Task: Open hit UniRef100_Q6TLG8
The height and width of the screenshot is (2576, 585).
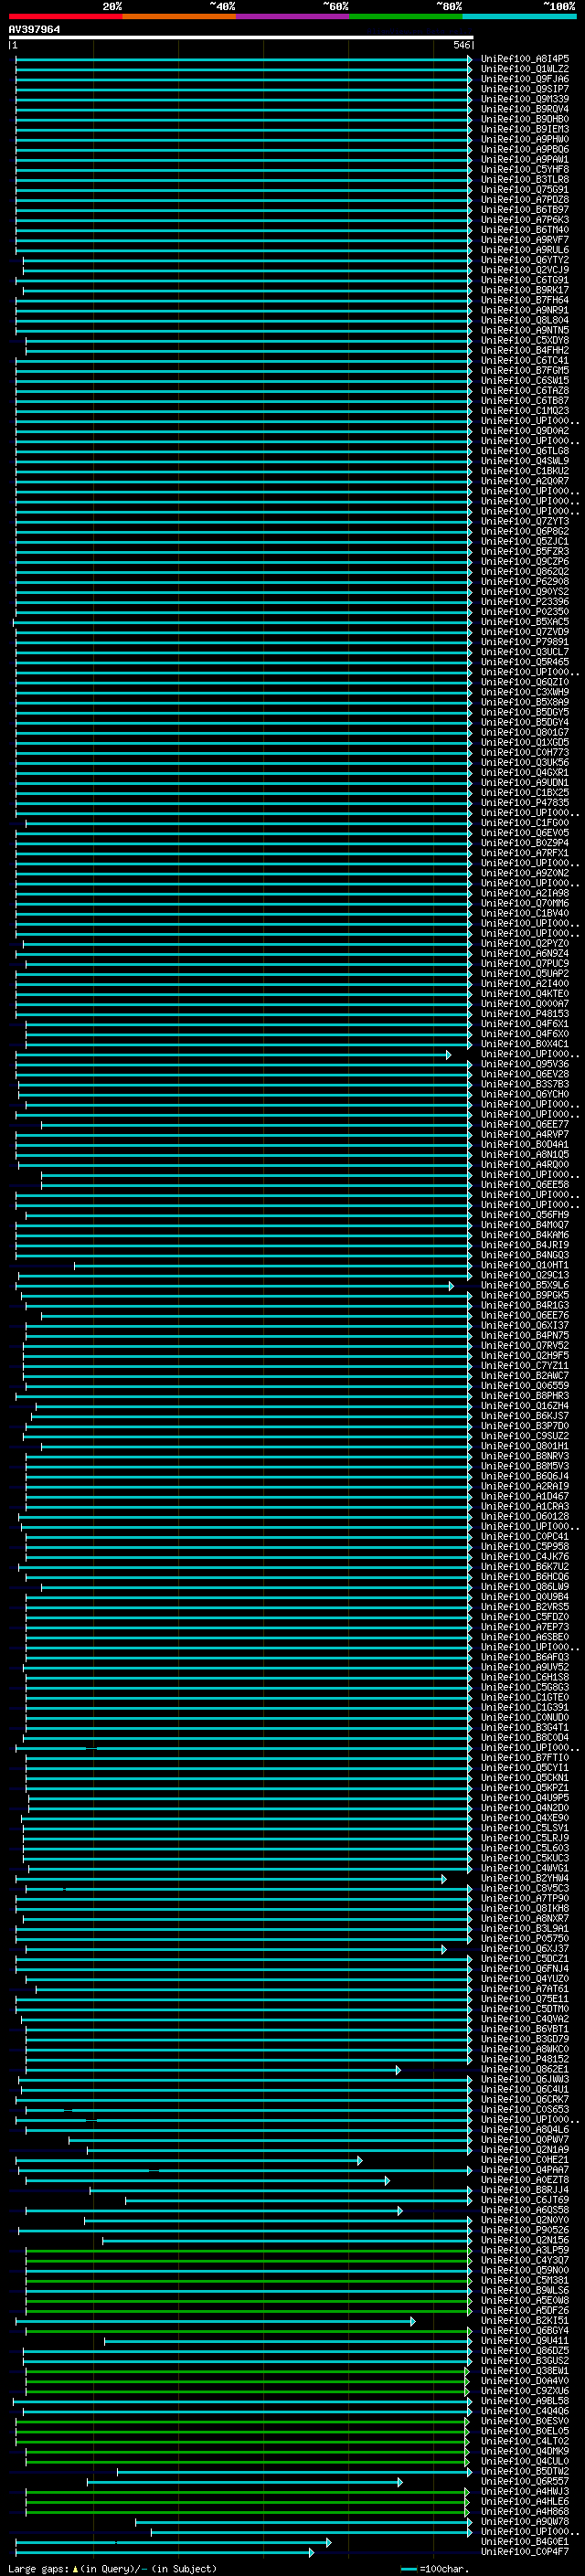Action: pos(525,451)
